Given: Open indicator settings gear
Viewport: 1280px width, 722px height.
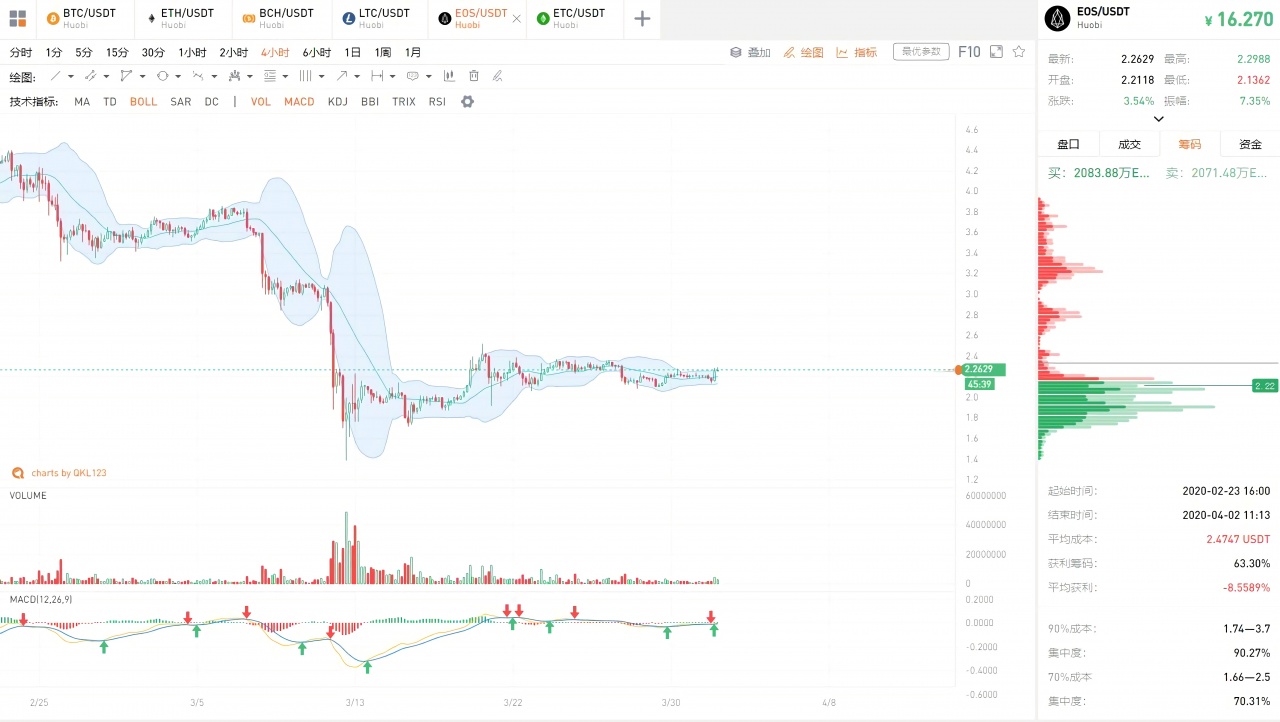Looking at the screenshot, I should click(467, 101).
